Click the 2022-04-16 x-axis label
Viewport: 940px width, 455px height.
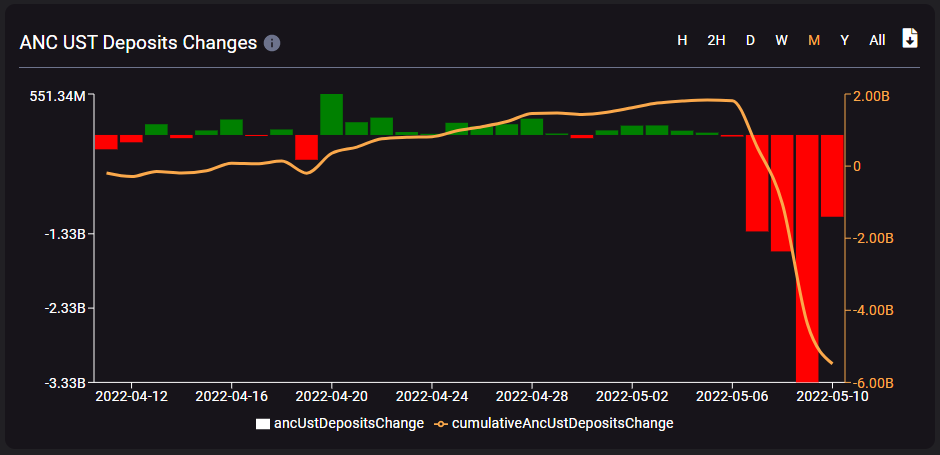point(231,396)
